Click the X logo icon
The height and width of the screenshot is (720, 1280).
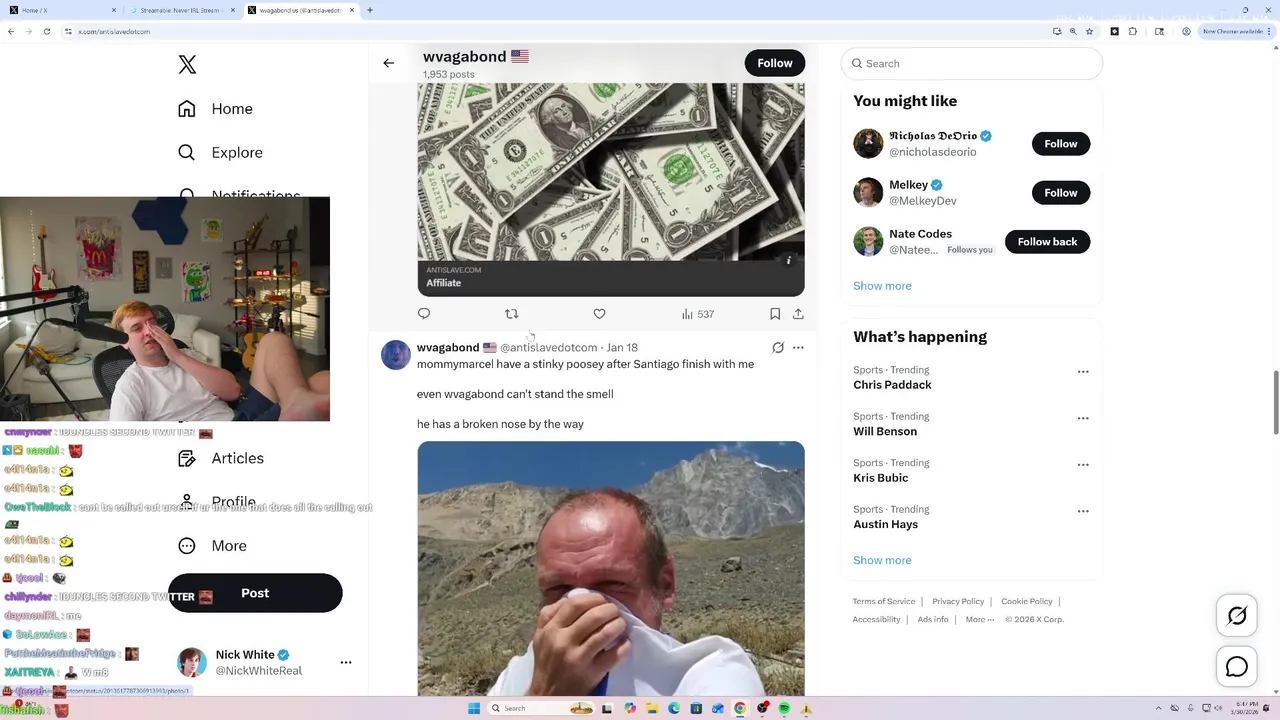(x=187, y=65)
